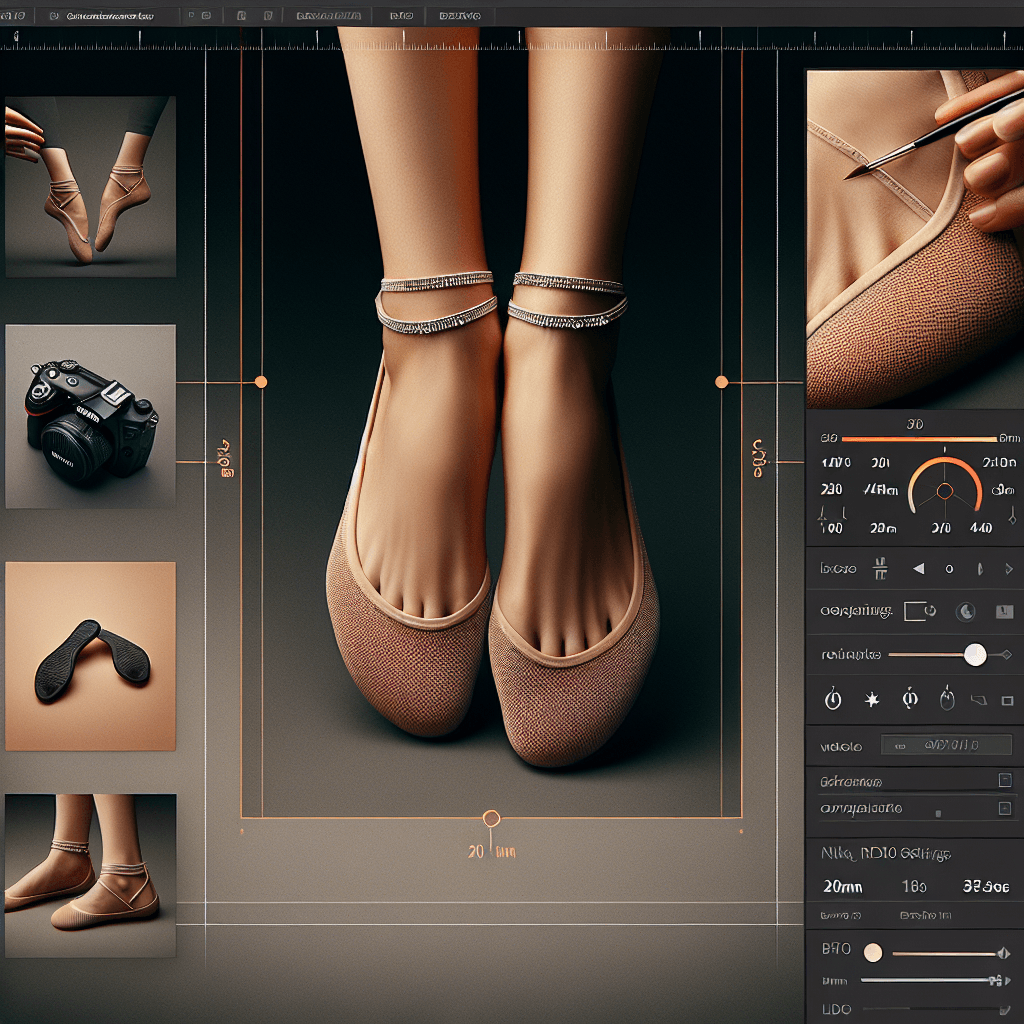Select the orange crop handle on left edge
The width and height of the screenshot is (1024, 1024).
[x=261, y=382]
